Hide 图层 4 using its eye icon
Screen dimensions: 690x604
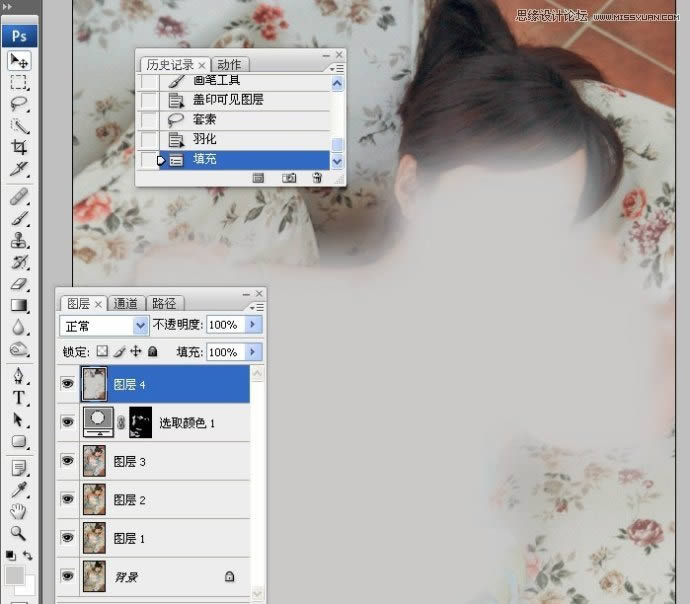pos(67,384)
